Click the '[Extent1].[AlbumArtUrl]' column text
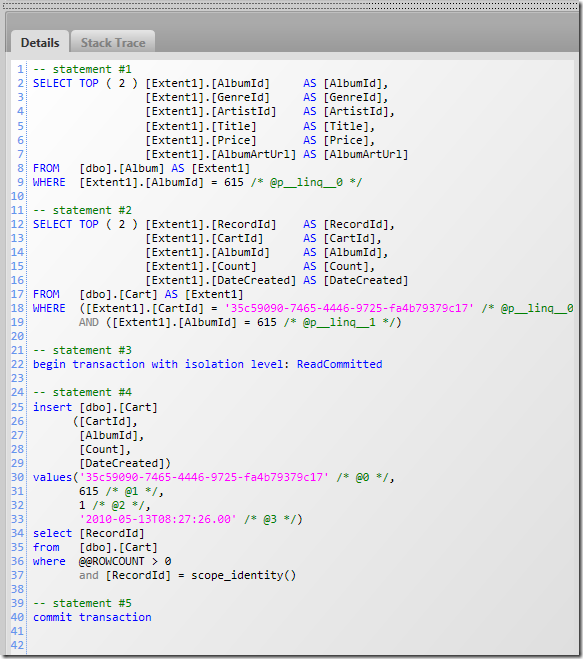Image resolution: width=583 pixels, height=659 pixels. click(x=221, y=154)
